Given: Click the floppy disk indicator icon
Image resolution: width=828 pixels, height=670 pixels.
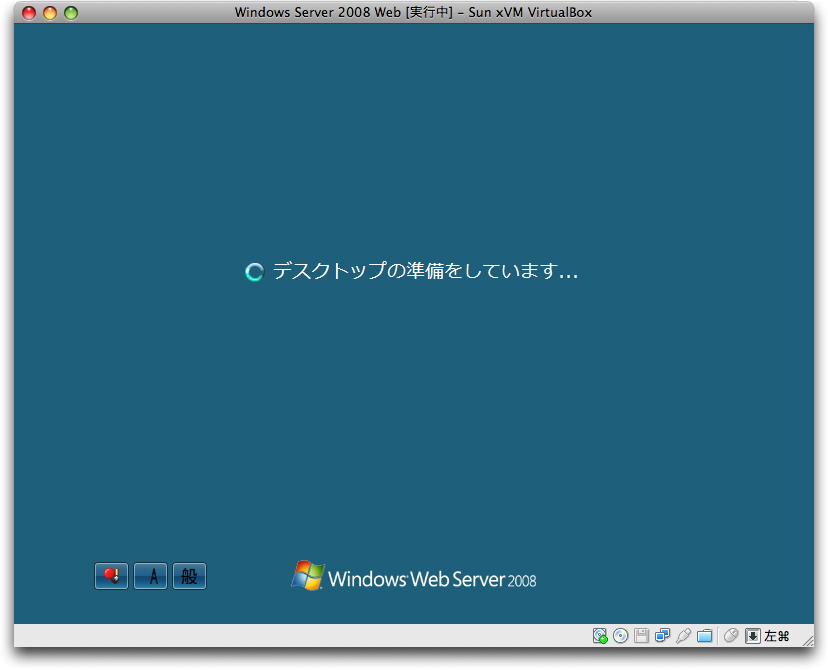Looking at the screenshot, I should click(x=641, y=636).
